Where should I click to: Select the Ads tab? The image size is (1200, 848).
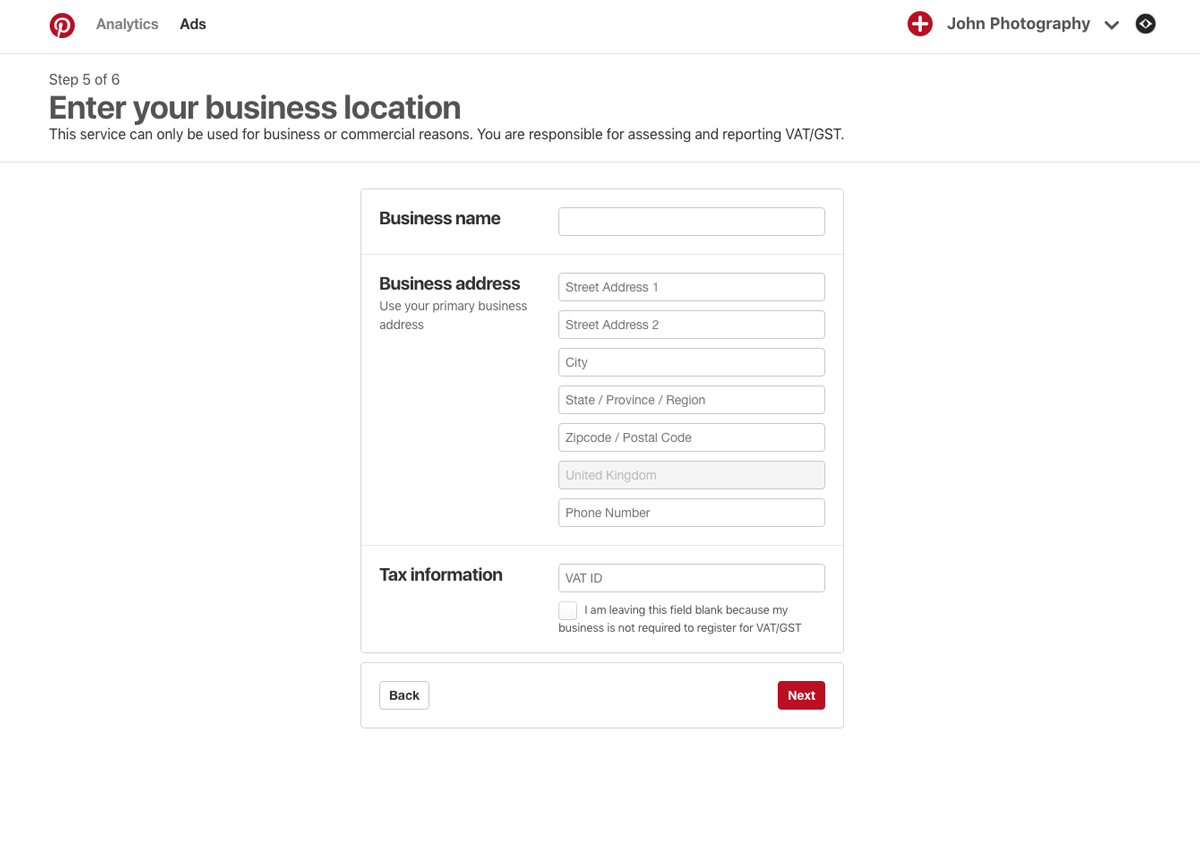[192, 24]
